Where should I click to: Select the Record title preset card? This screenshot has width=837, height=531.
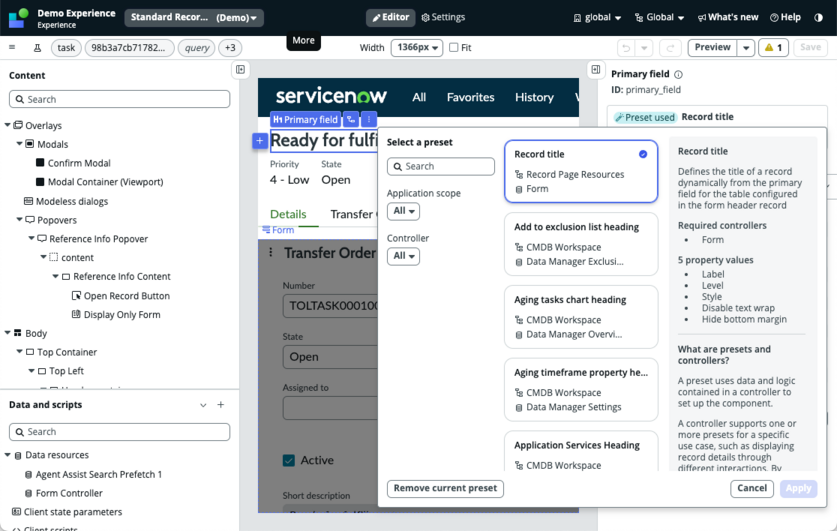[581, 171]
